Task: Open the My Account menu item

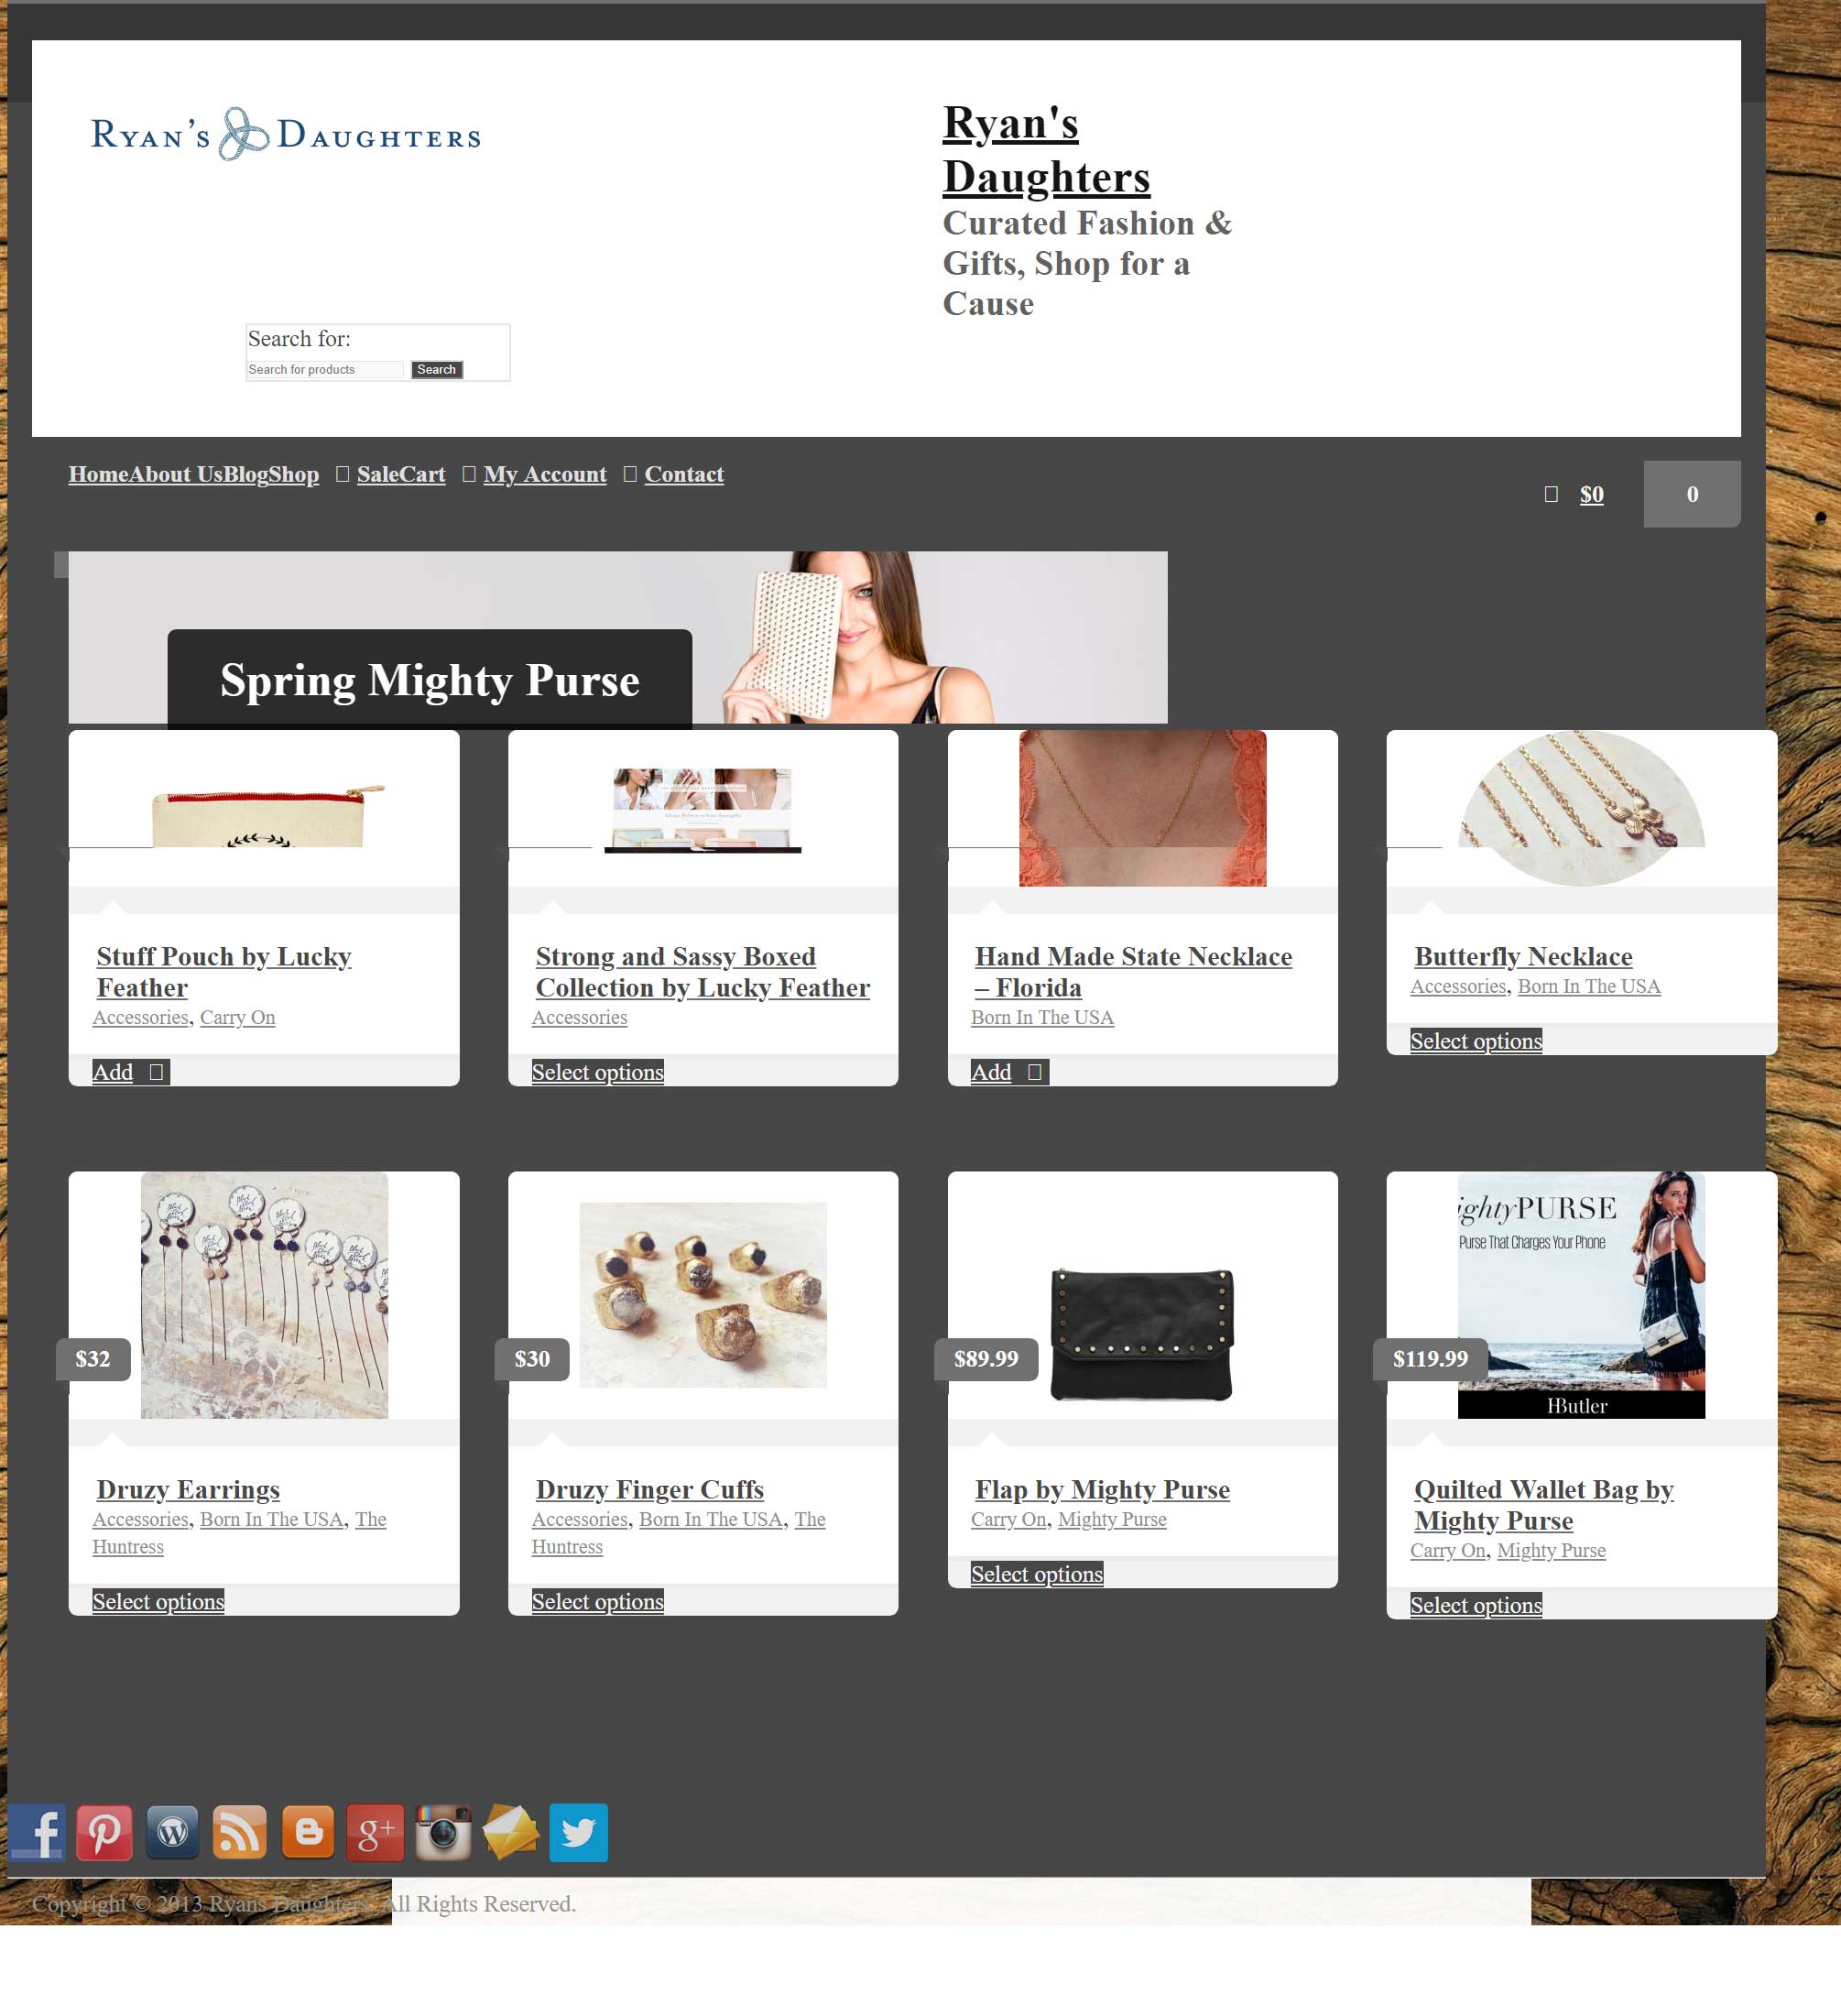Action: tap(545, 474)
